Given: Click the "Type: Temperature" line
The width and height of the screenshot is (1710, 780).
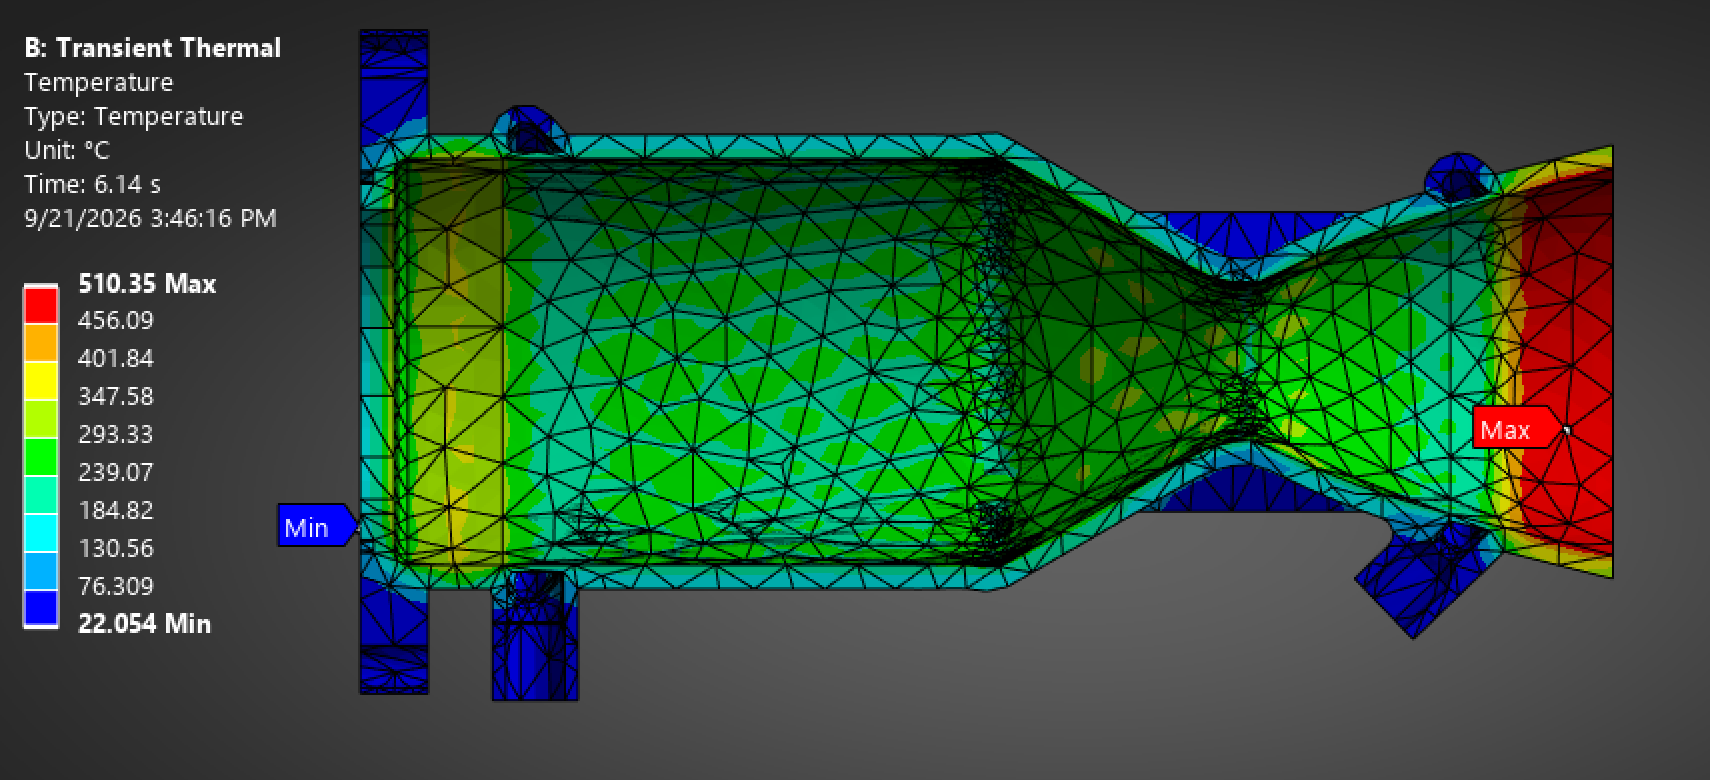Looking at the screenshot, I should [x=134, y=116].
